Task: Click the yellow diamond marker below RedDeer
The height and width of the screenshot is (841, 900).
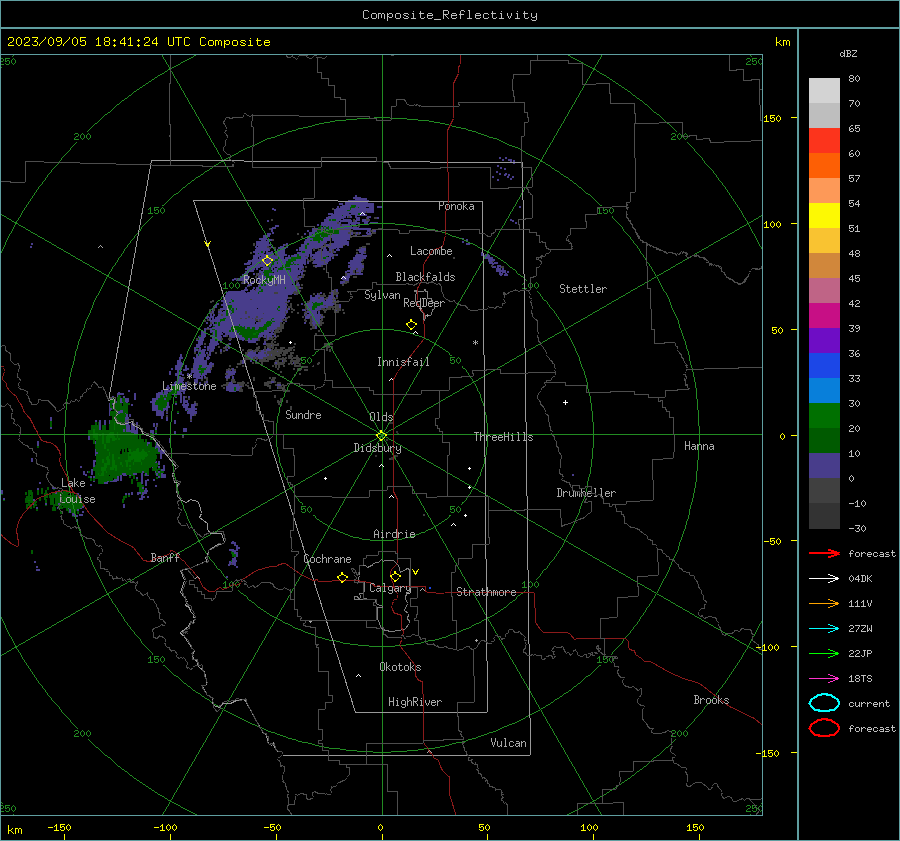Action: pos(411,324)
